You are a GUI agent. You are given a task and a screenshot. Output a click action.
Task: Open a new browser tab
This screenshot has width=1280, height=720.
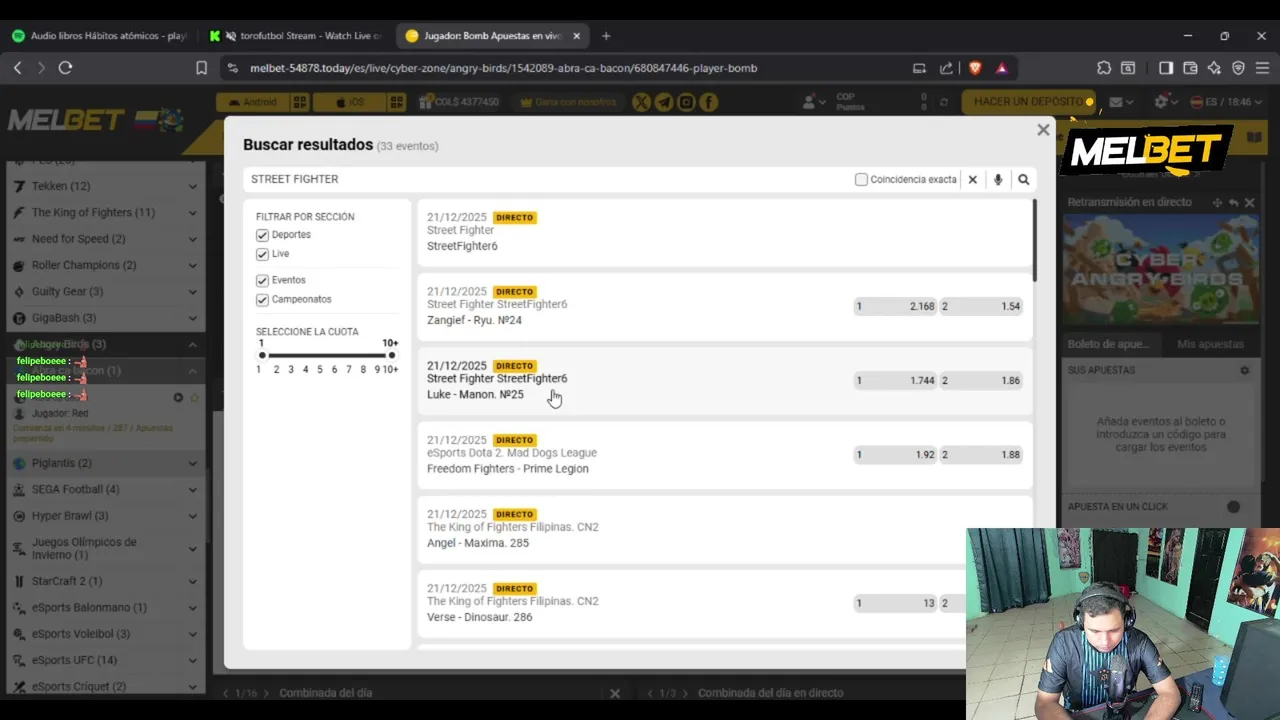click(606, 36)
